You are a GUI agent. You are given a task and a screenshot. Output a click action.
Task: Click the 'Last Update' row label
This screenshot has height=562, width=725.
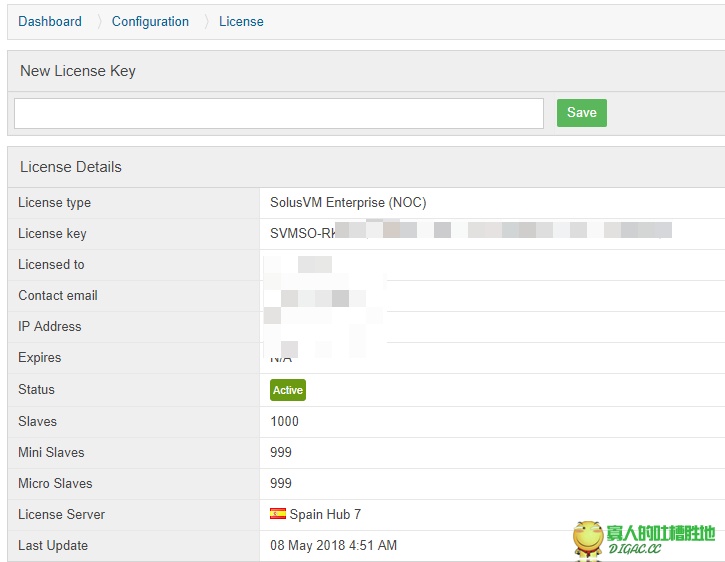coord(53,545)
